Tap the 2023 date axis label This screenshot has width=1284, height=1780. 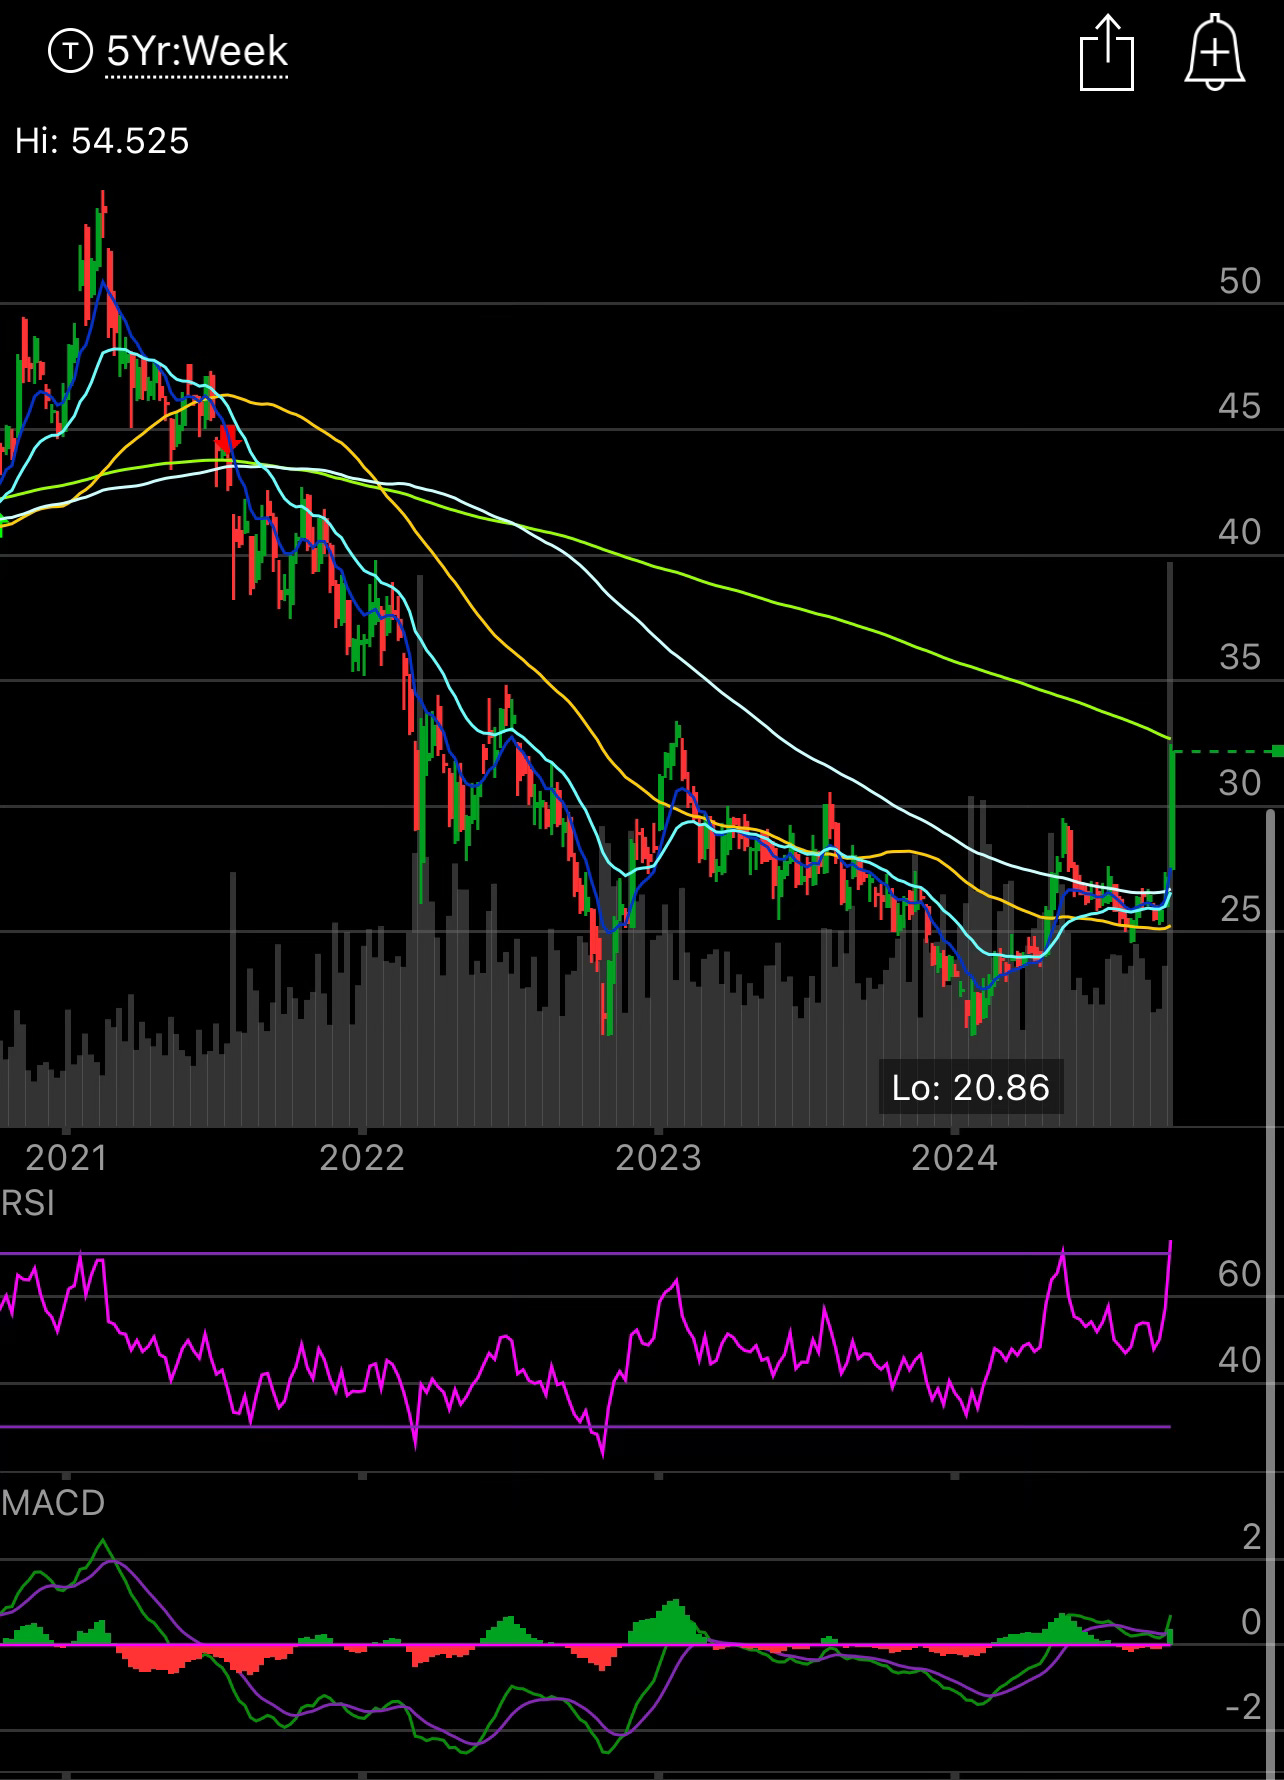(658, 1158)
